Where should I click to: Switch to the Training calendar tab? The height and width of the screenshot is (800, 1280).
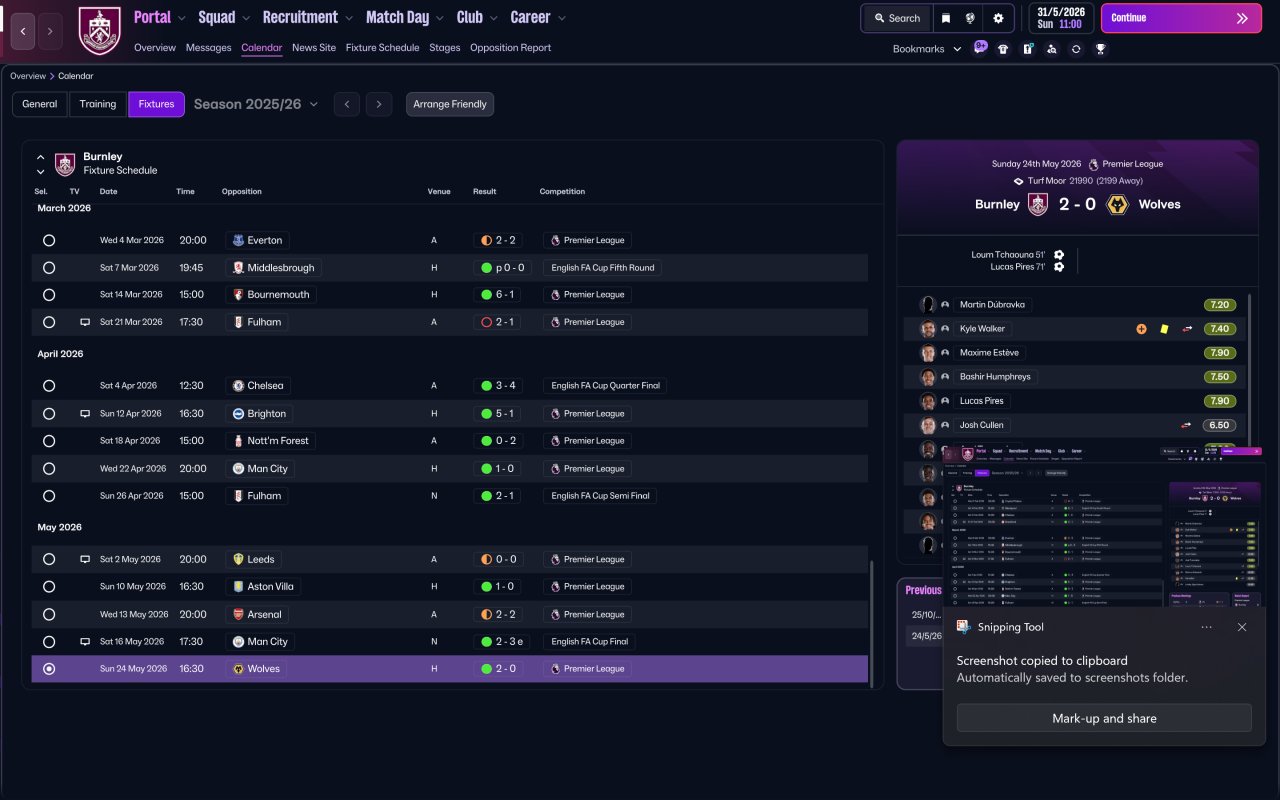click(98, 104)
